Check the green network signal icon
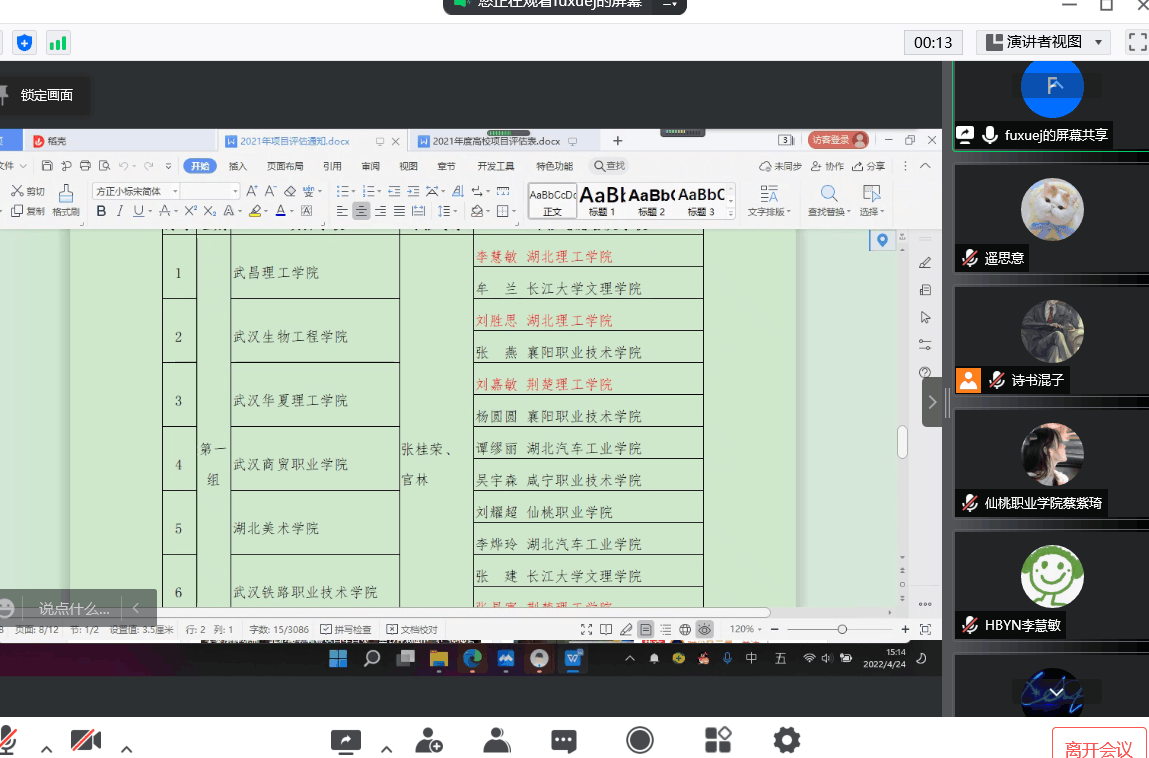The height and width of the screenshot is (758, 1149). click(58, 43)
